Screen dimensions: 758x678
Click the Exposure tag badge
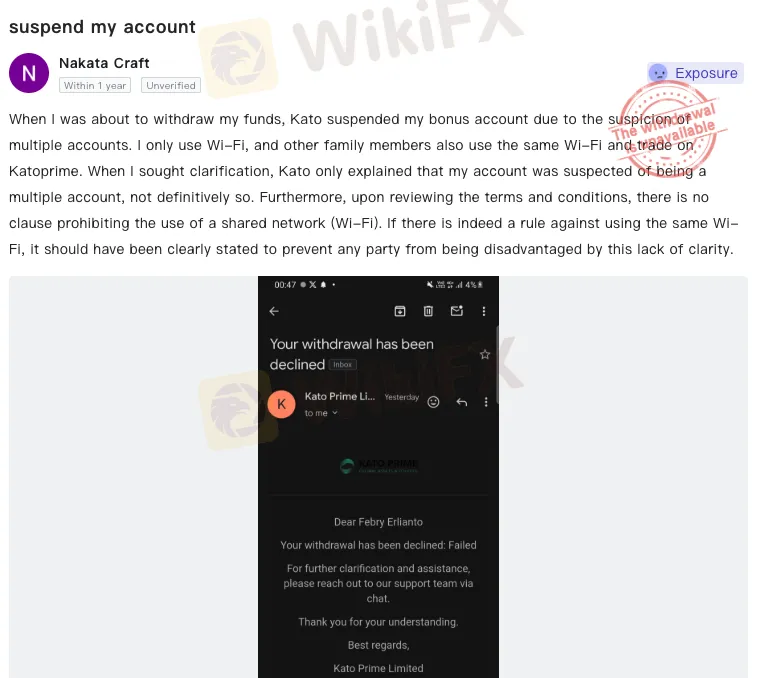point(695,73)
